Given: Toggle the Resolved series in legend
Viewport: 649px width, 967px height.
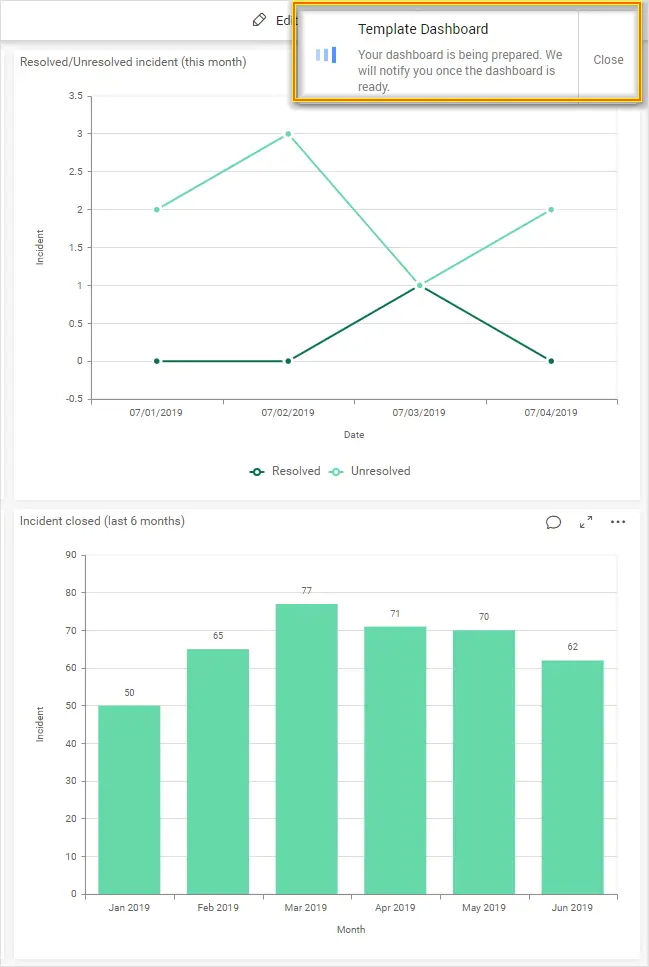Looking at the screenshot, I should [285, 471].
